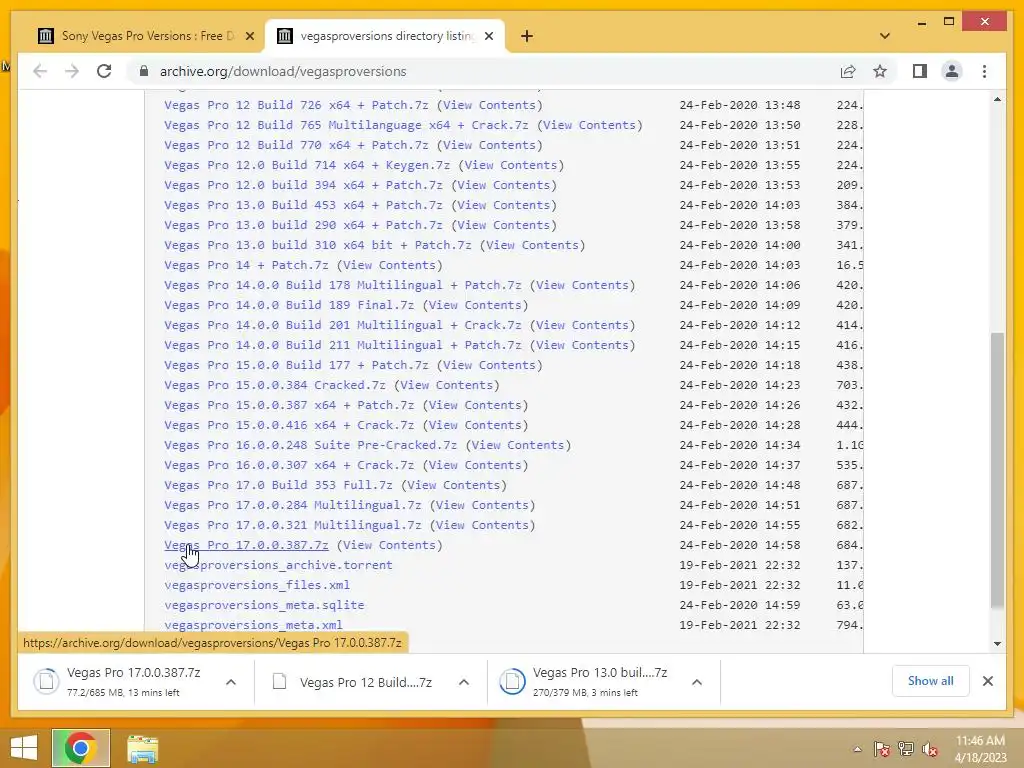View Contents of Vegas Pro 12.0 build 394 x64
Screen dimensions: 1024x768
[504, 185]
